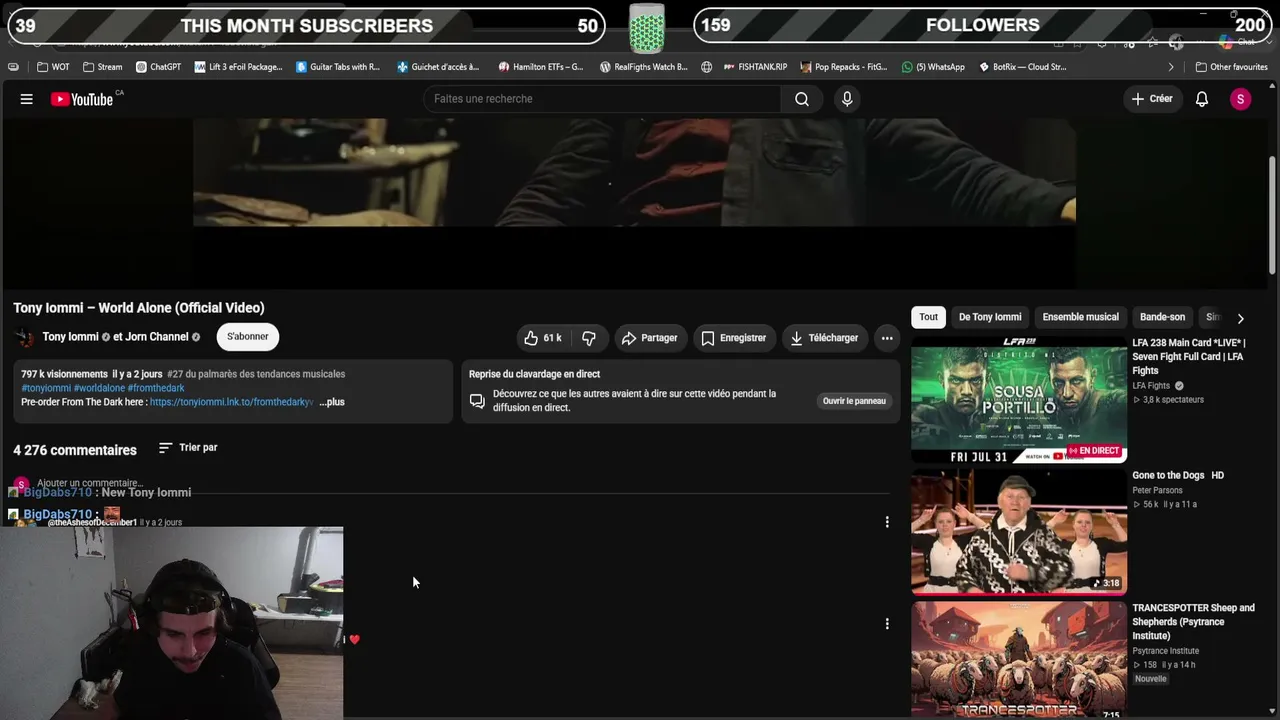The height and width of the screenshot is (720, 1280).
Task: Open the LFA 238 Main Card thumbnail
Action: pyautogui.click(x=1019, y=400)
